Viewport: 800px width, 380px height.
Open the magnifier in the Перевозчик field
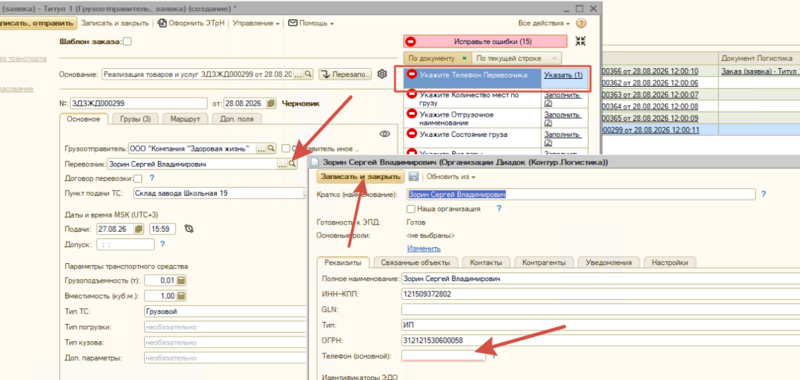click(292, 164)
